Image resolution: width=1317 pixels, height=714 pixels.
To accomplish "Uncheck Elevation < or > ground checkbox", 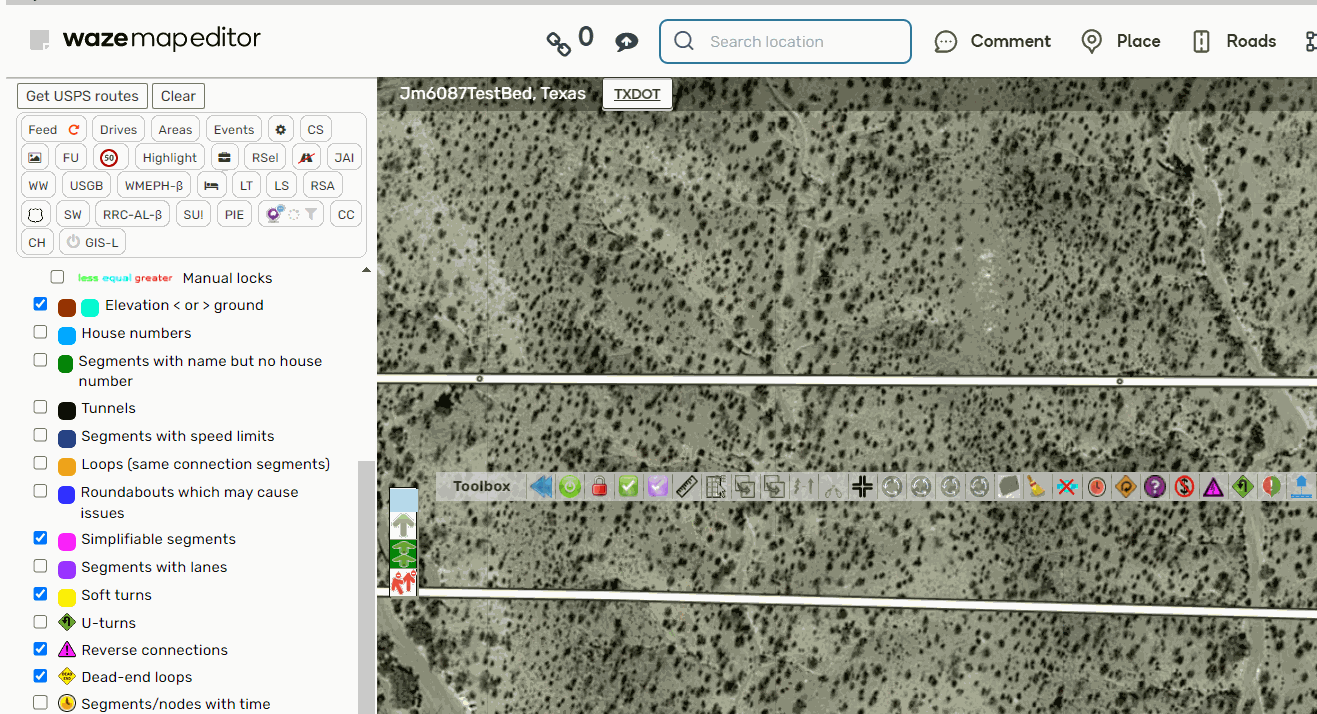I will coord(40,304).
